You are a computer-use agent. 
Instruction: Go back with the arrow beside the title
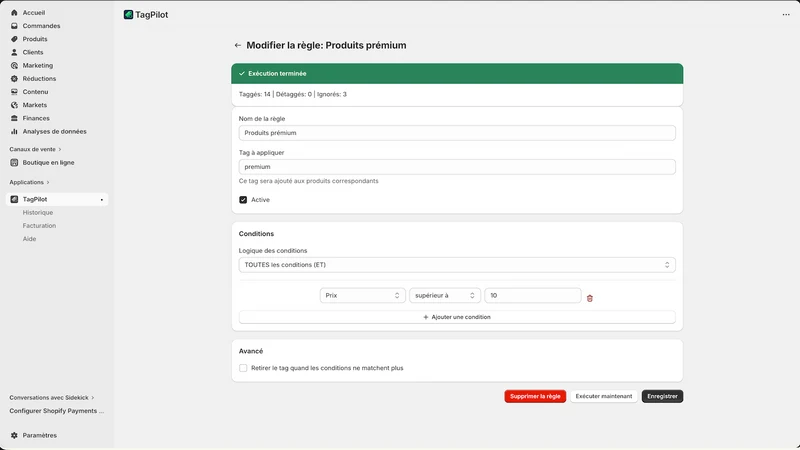coord(238,45)
